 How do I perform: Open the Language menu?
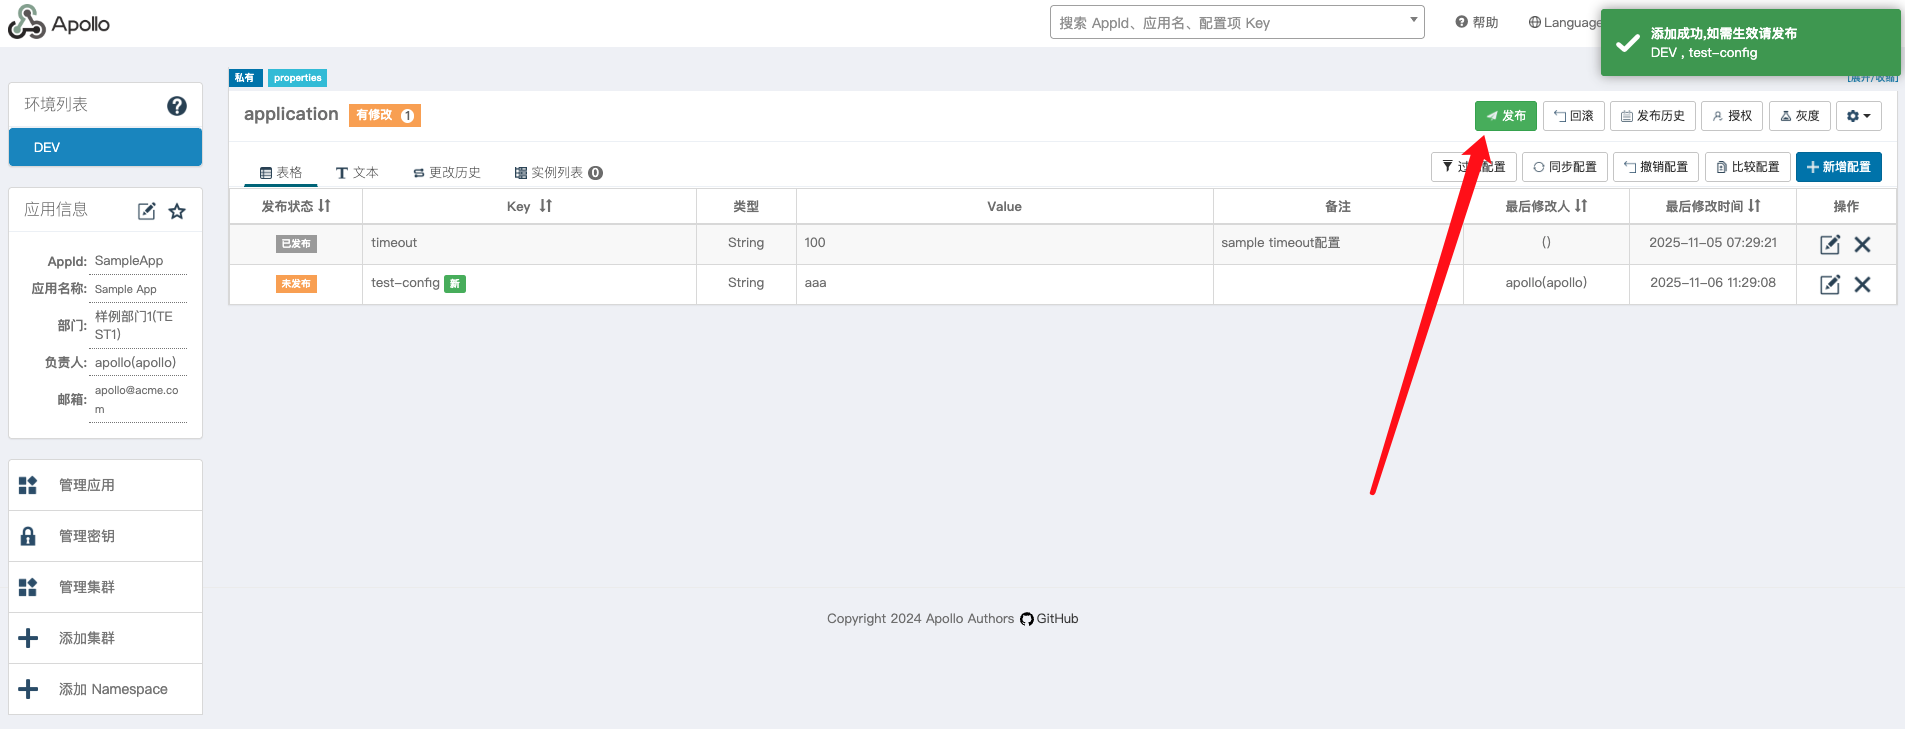[x=1565, y=22]
